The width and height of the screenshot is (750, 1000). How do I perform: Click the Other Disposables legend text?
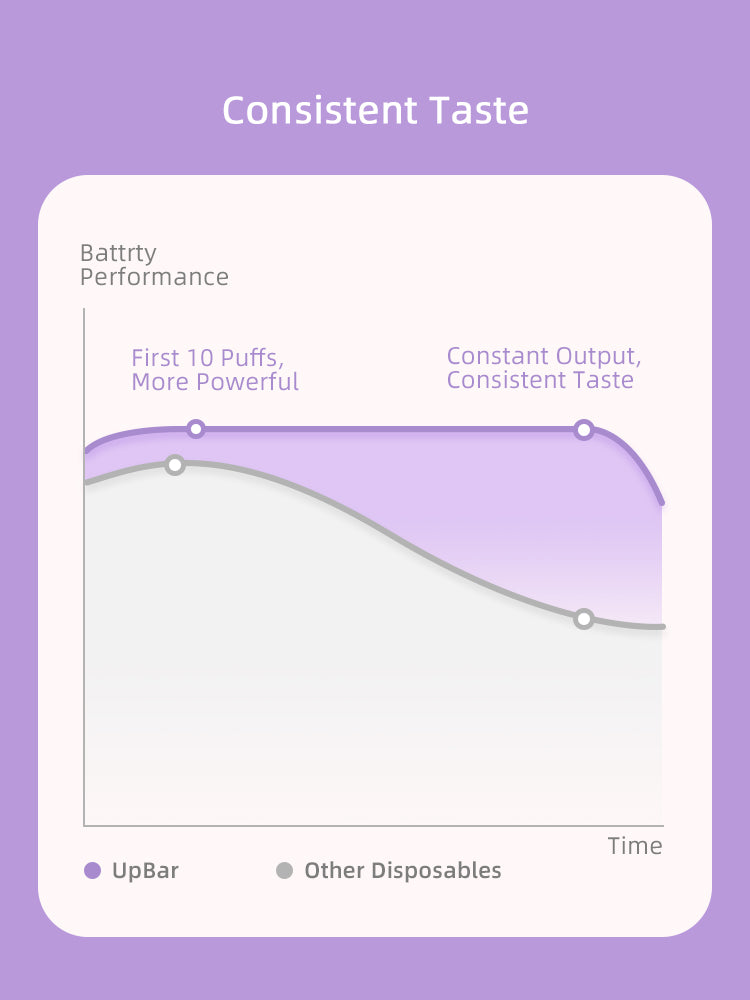tap(403, 871)
